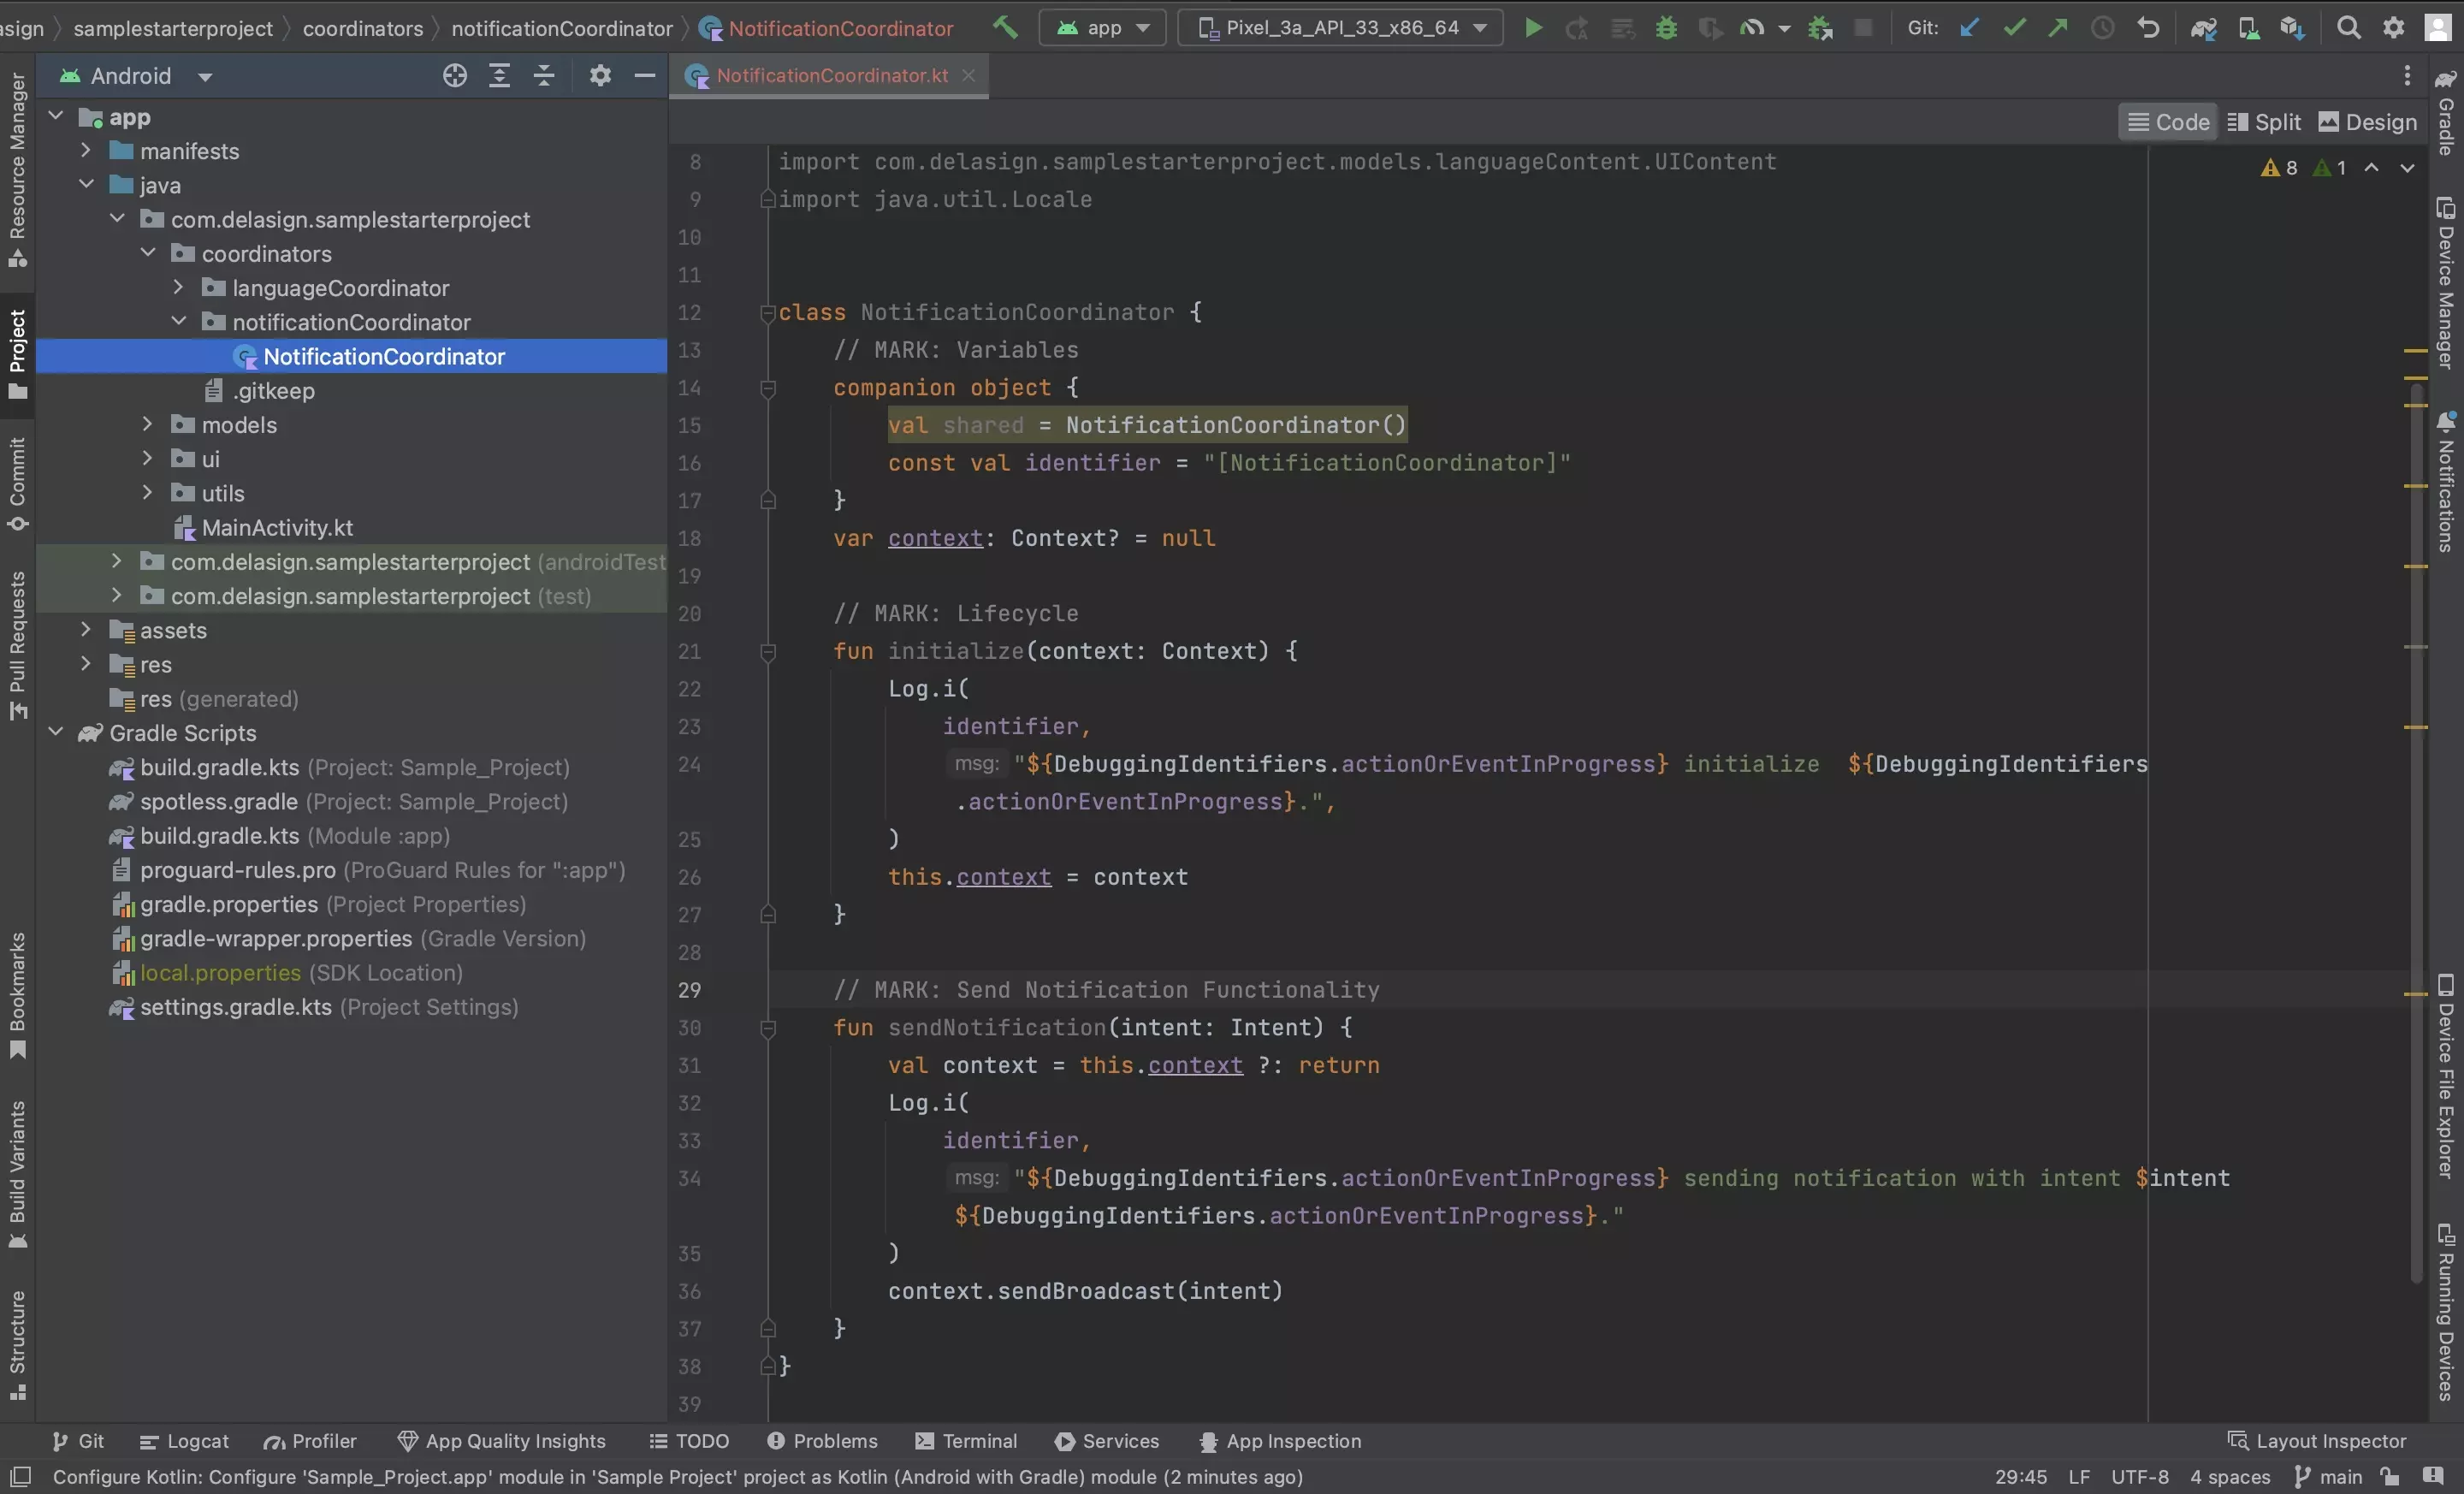Open the Profiler tool tab

click(x=310, y=1441)
